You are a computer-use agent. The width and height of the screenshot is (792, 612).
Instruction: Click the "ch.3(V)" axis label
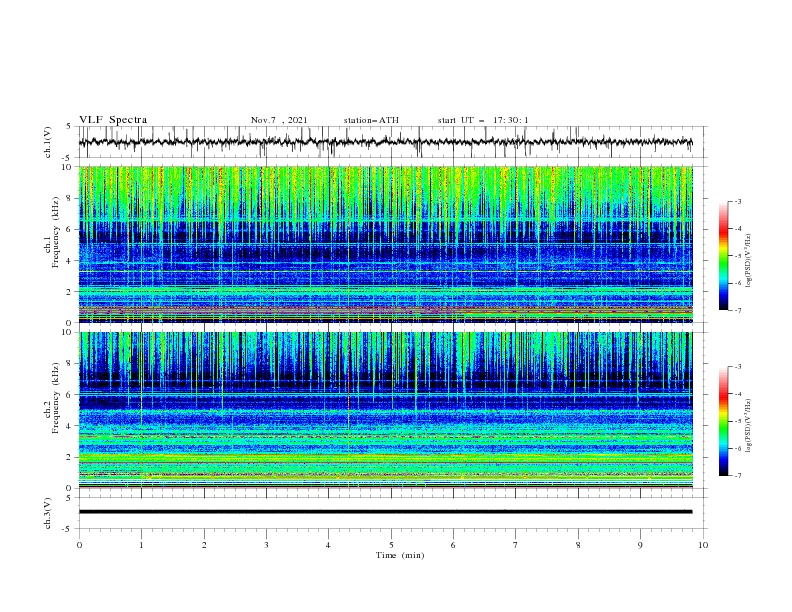[x=48, y=513]
